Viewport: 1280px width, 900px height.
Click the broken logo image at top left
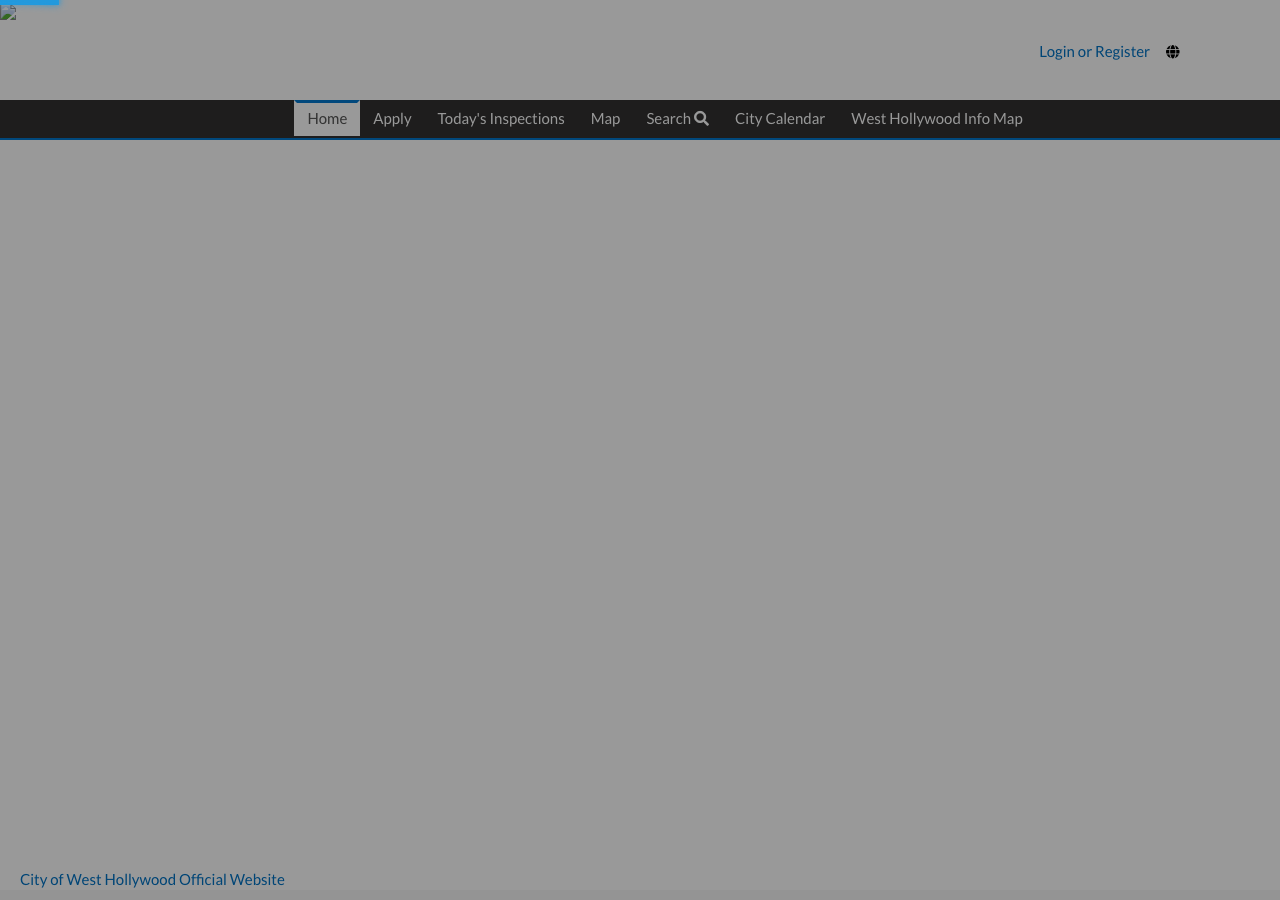coord(8,13)
